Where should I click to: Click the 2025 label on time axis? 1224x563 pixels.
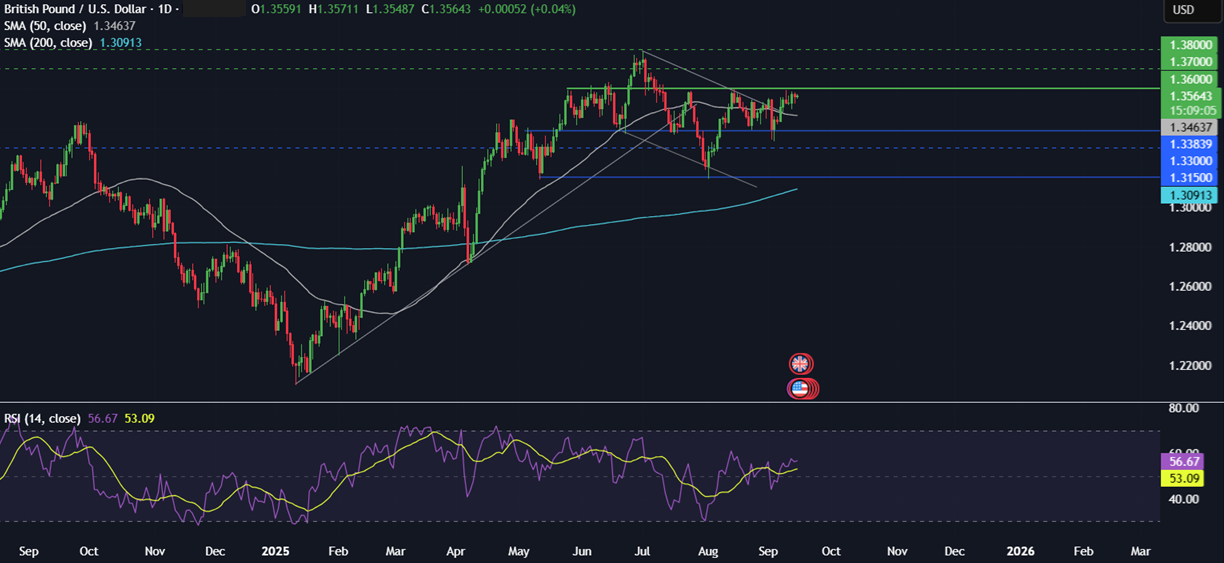point(274,551)
